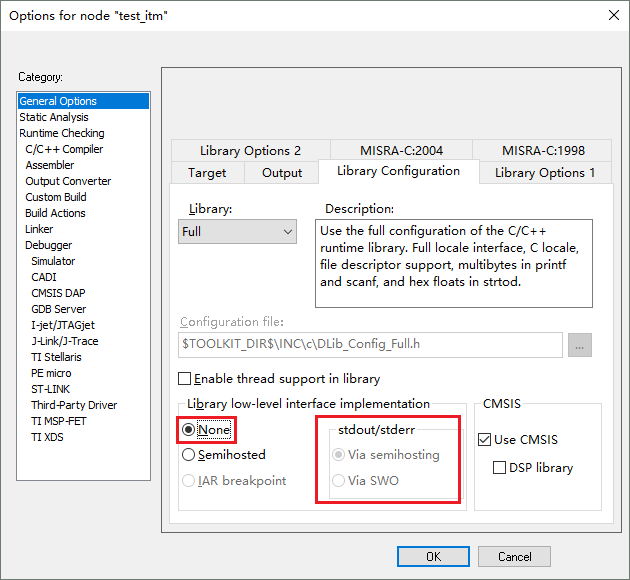Click the configuration file browse button
This screenshot has width=630, height=580.
579,345
